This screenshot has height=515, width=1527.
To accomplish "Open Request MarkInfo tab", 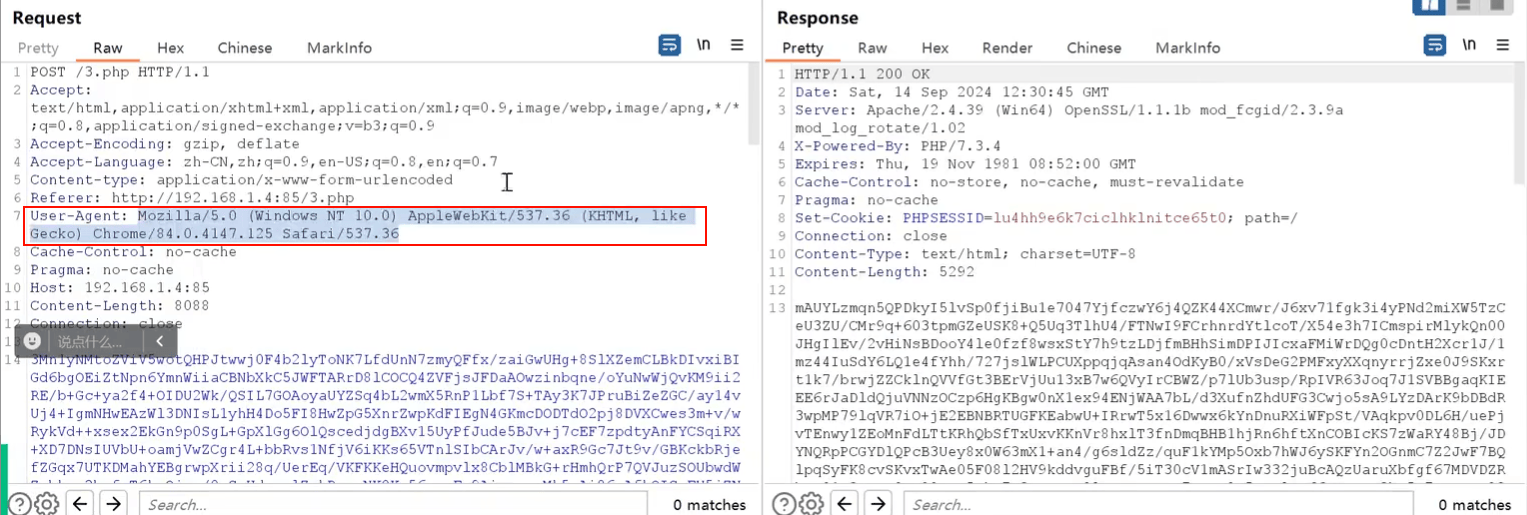I will [x=339, y=48].
